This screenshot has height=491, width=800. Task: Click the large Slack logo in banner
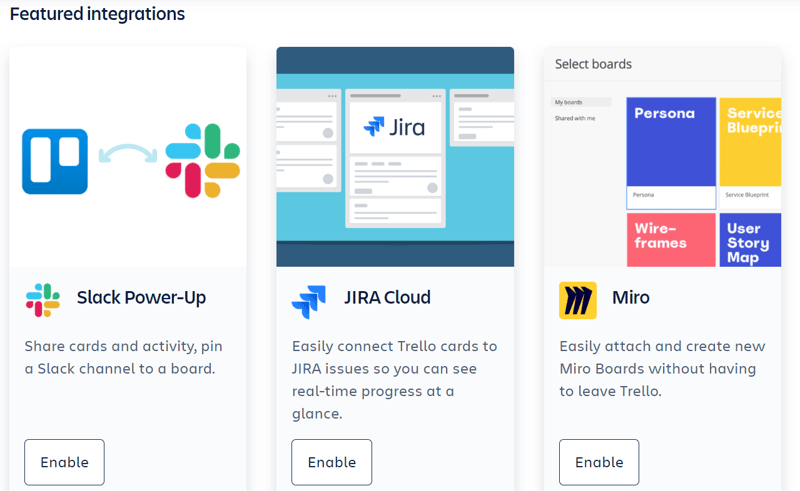[203, 161]
